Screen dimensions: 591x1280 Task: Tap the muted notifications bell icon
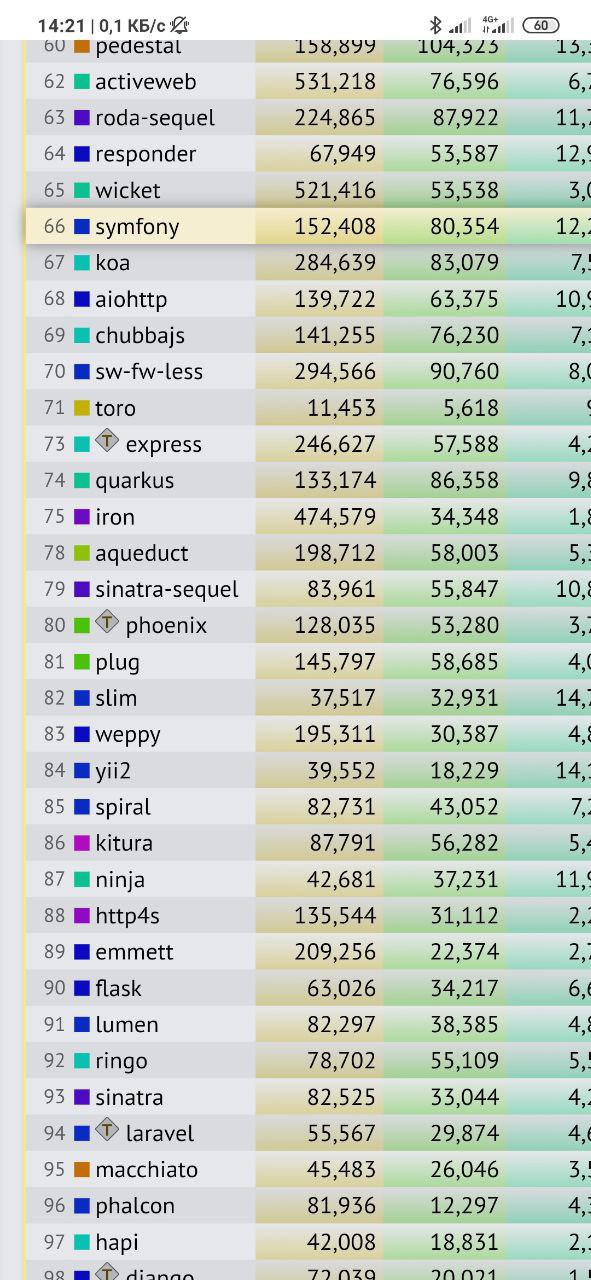click(180, 25)
